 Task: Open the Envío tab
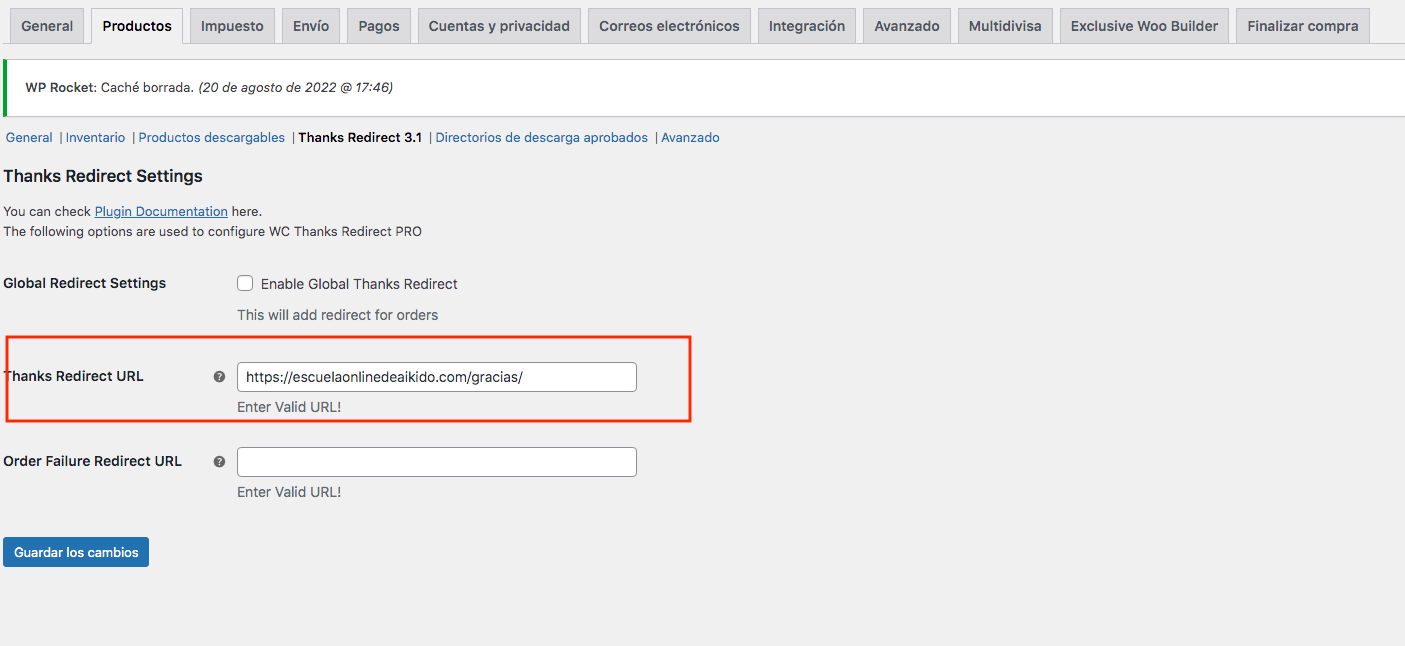pos(311,26)
